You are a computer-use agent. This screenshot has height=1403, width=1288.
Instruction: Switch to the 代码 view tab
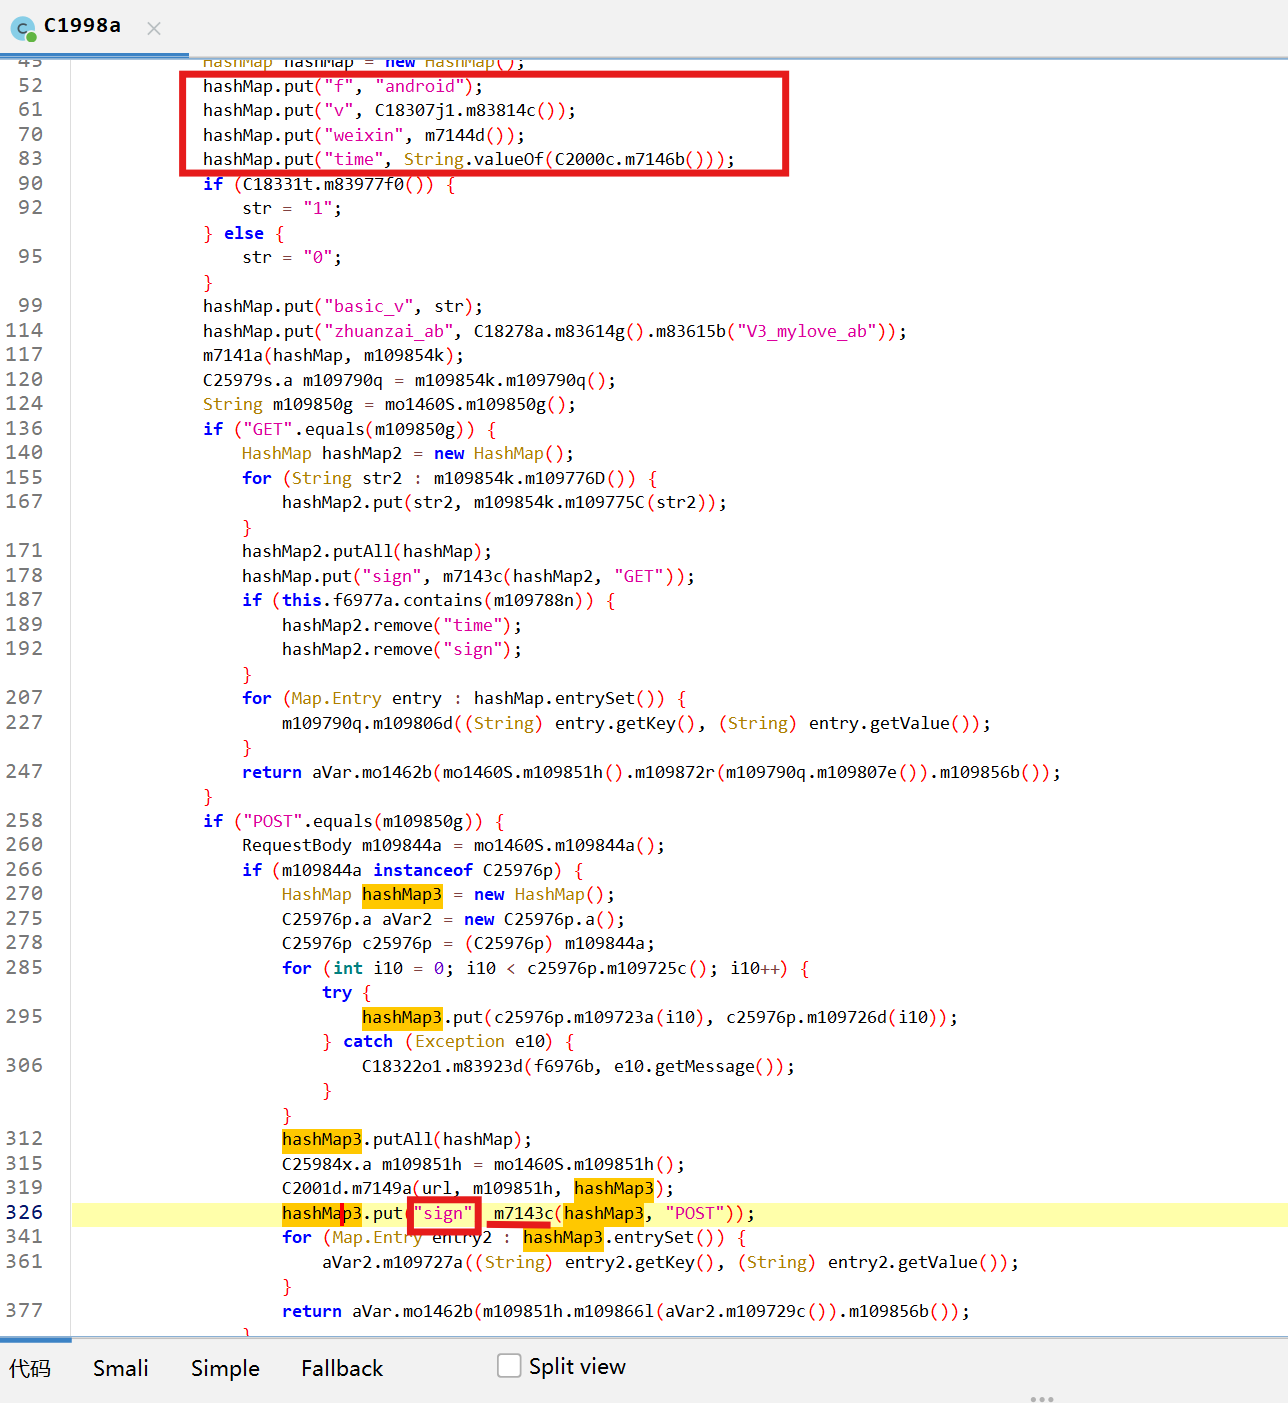tap(30, 1368)
